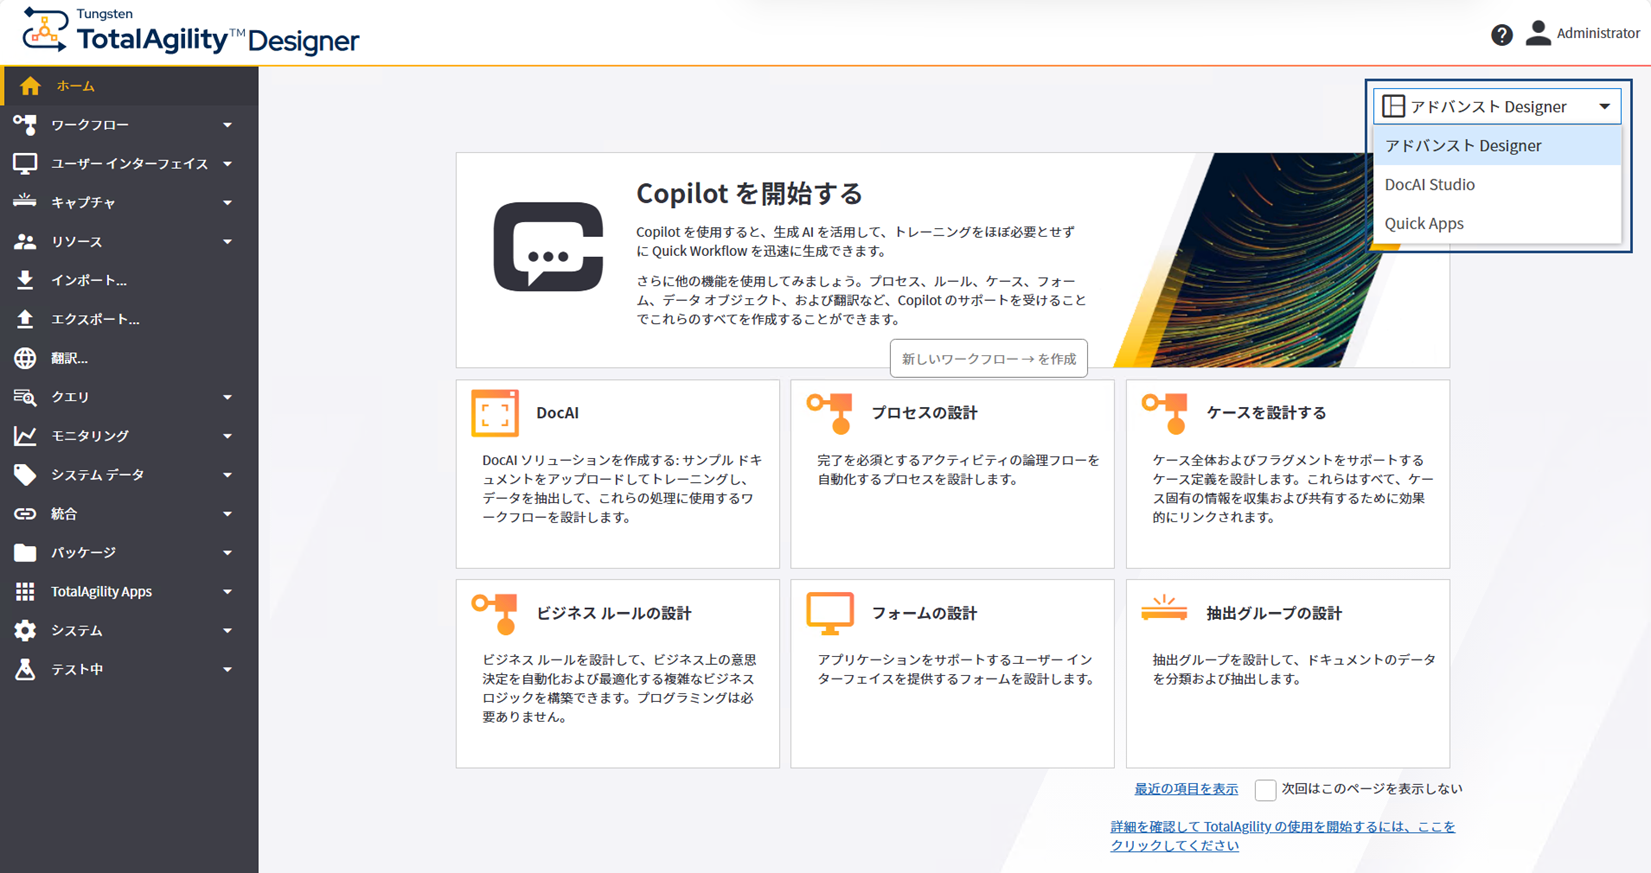Expand the モニタリング menu arrow
This screenshot has width=1651, height=873.
(x=228, y=436)
